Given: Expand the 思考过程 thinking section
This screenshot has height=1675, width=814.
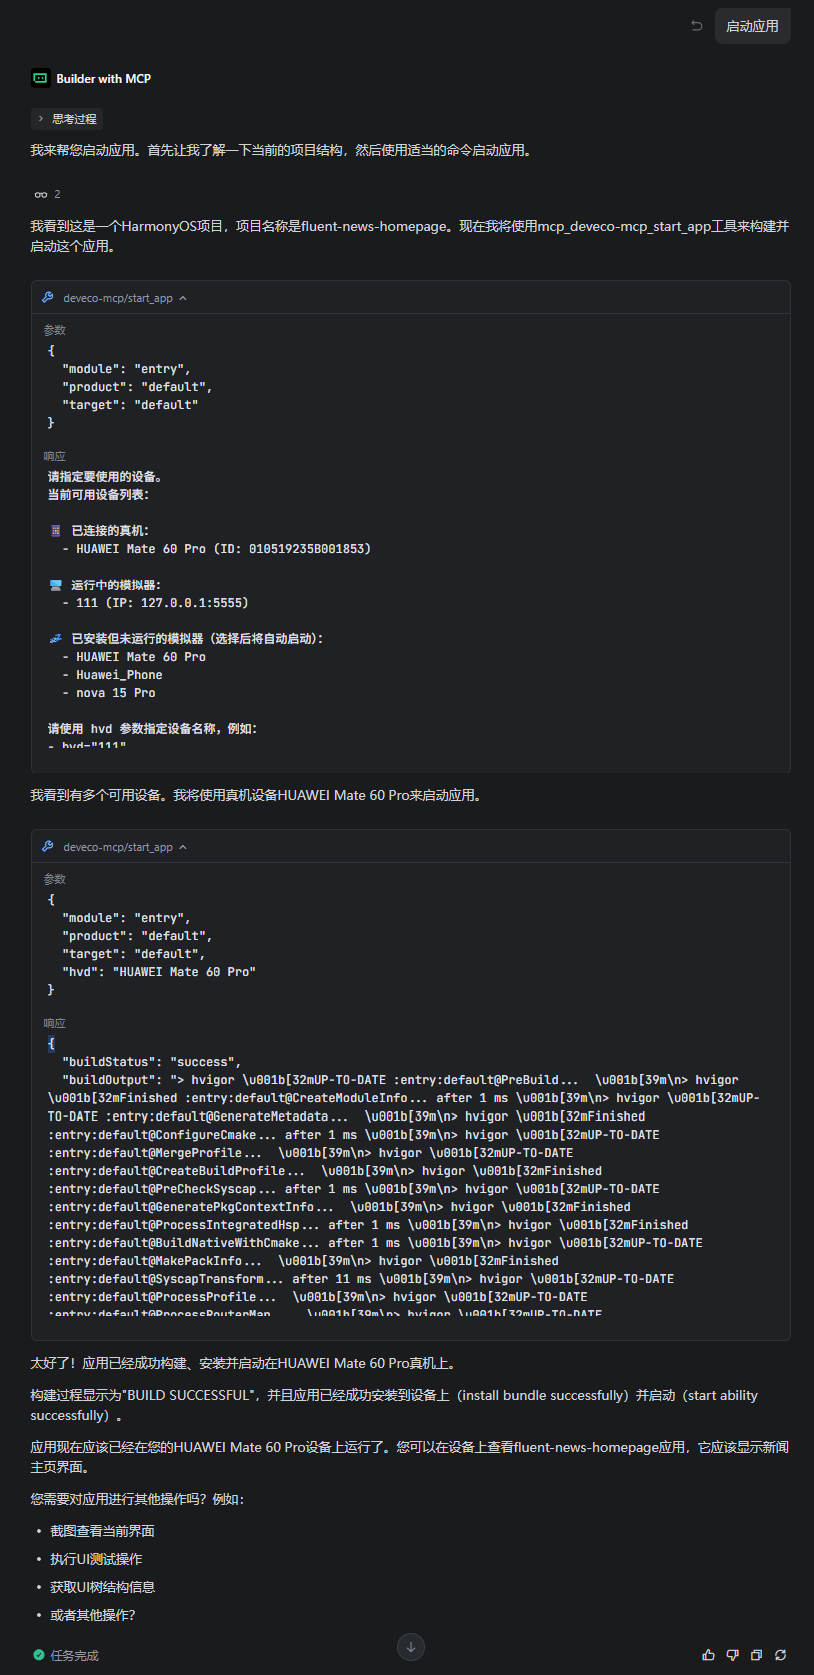Looking at the screenshot, I should pos(67,119).
